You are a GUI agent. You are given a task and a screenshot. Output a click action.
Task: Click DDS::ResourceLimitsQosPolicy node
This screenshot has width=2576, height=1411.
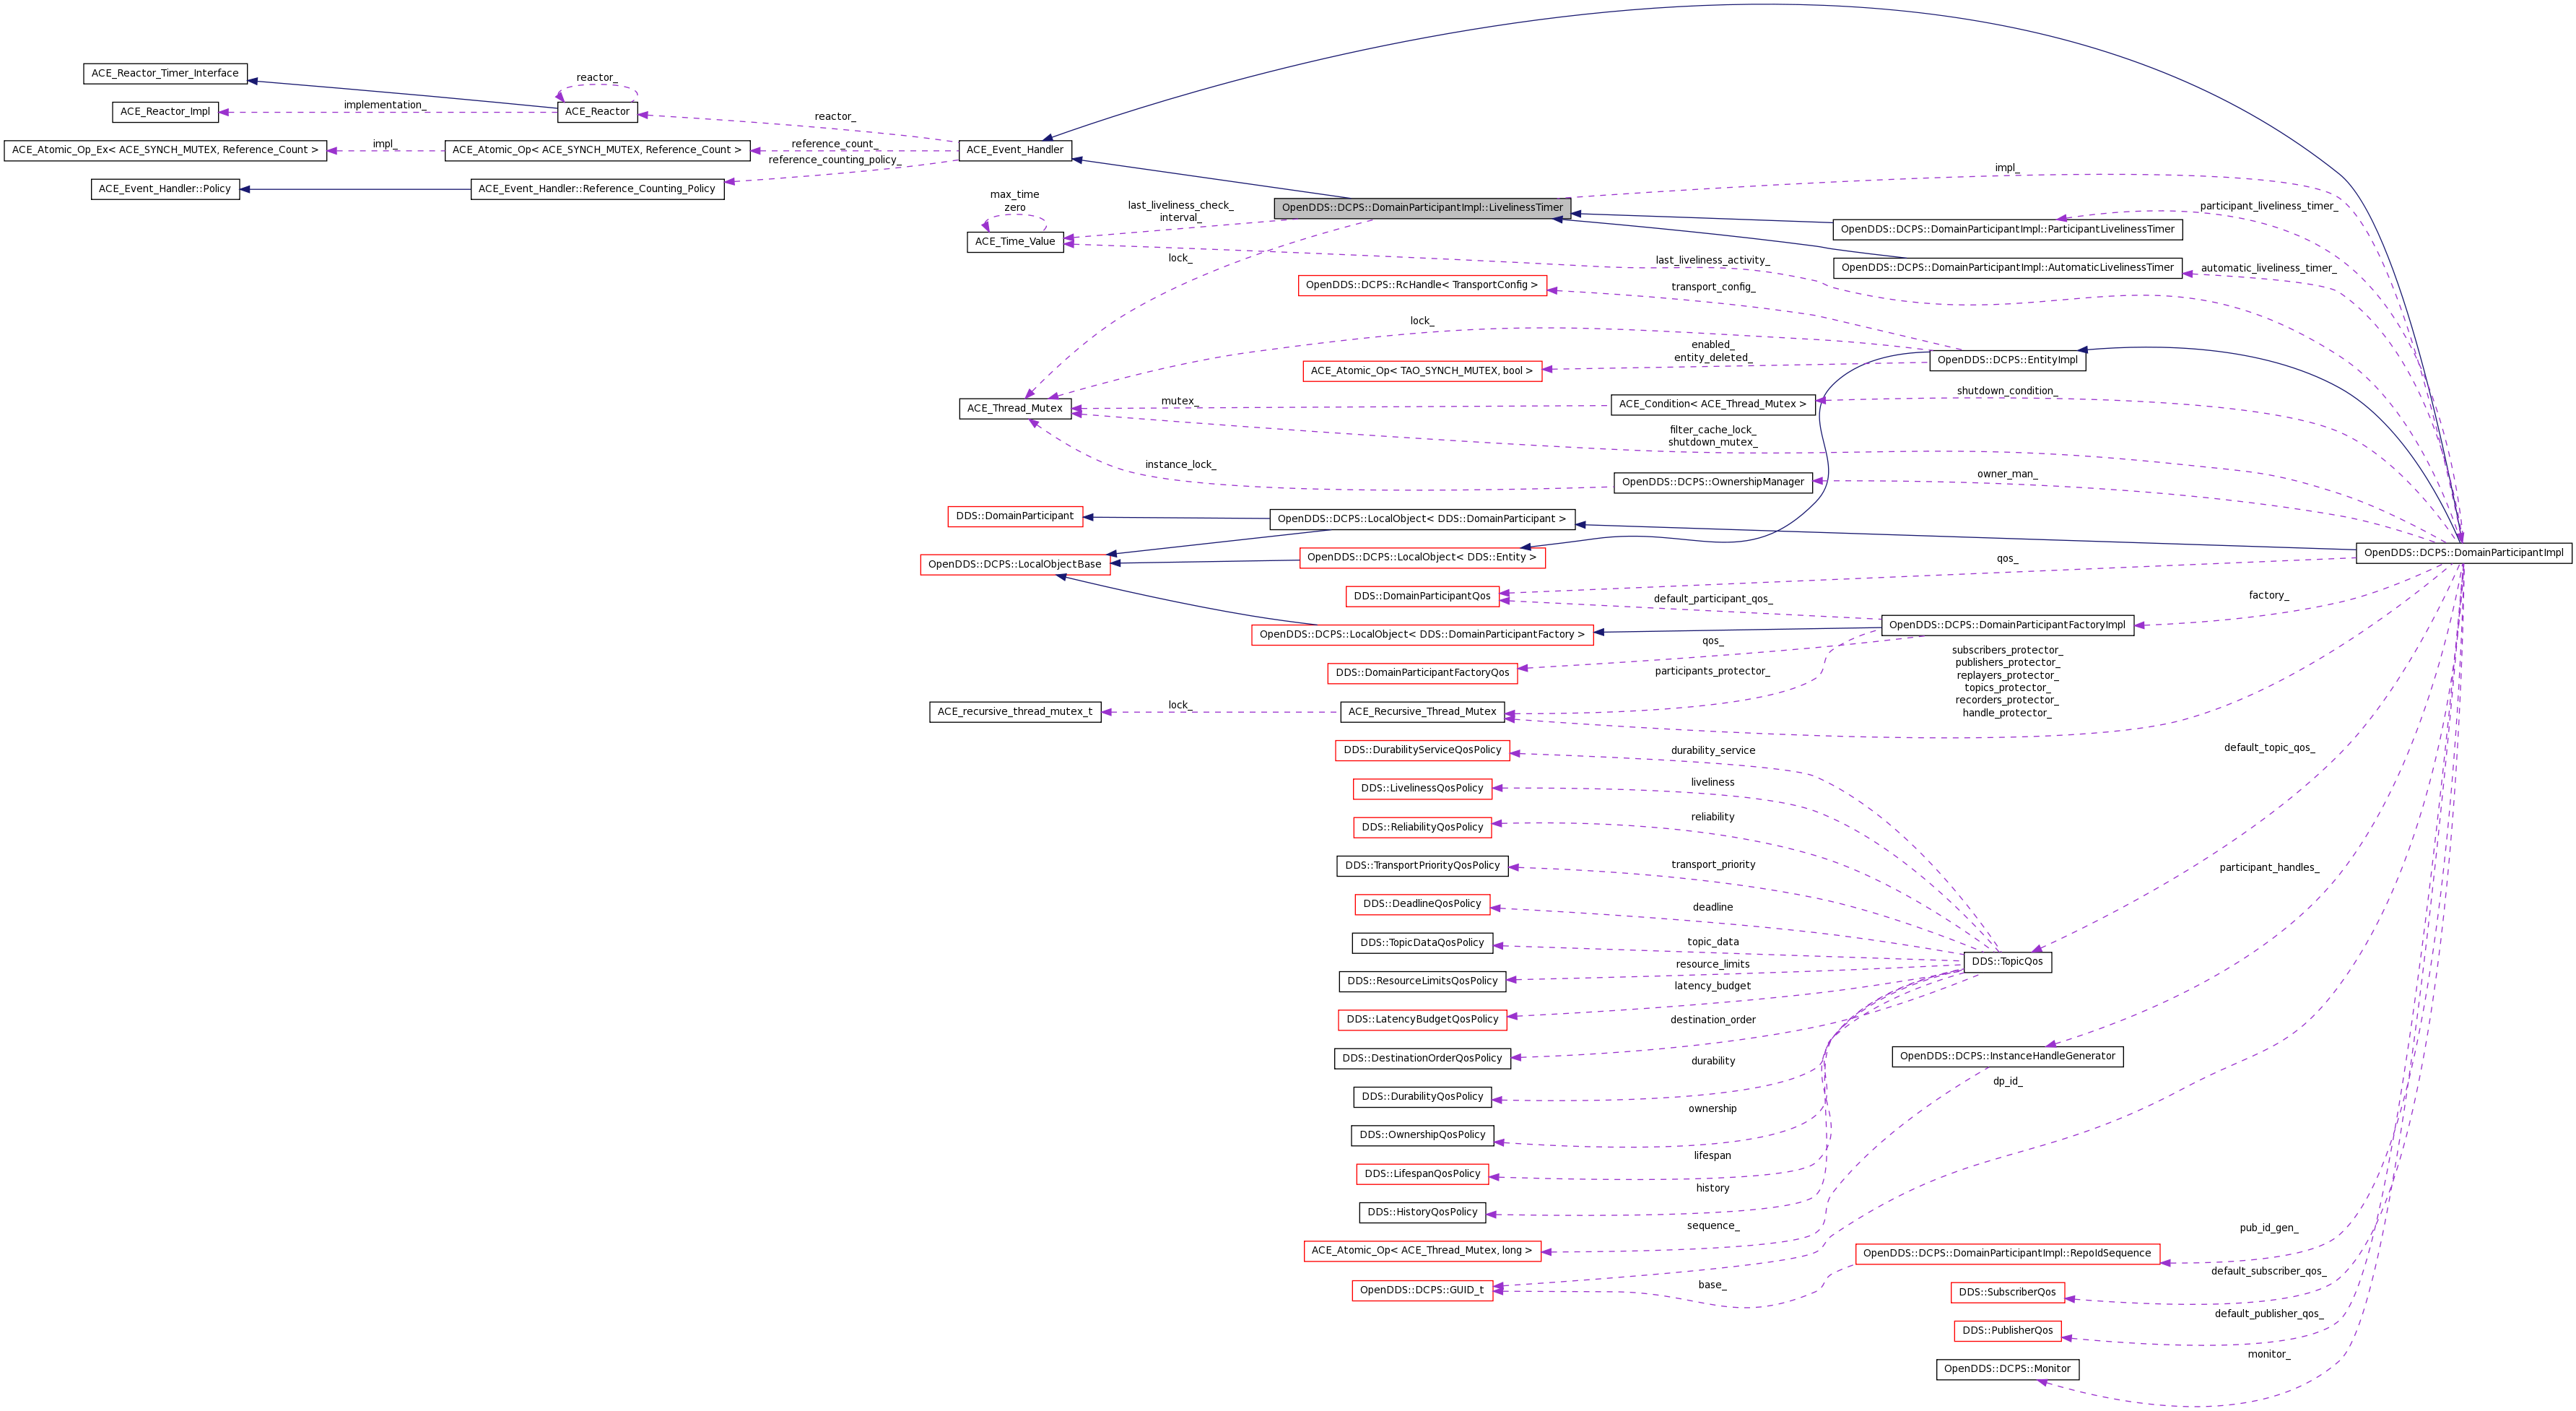pyautogui.click(x=1422, y=982)
